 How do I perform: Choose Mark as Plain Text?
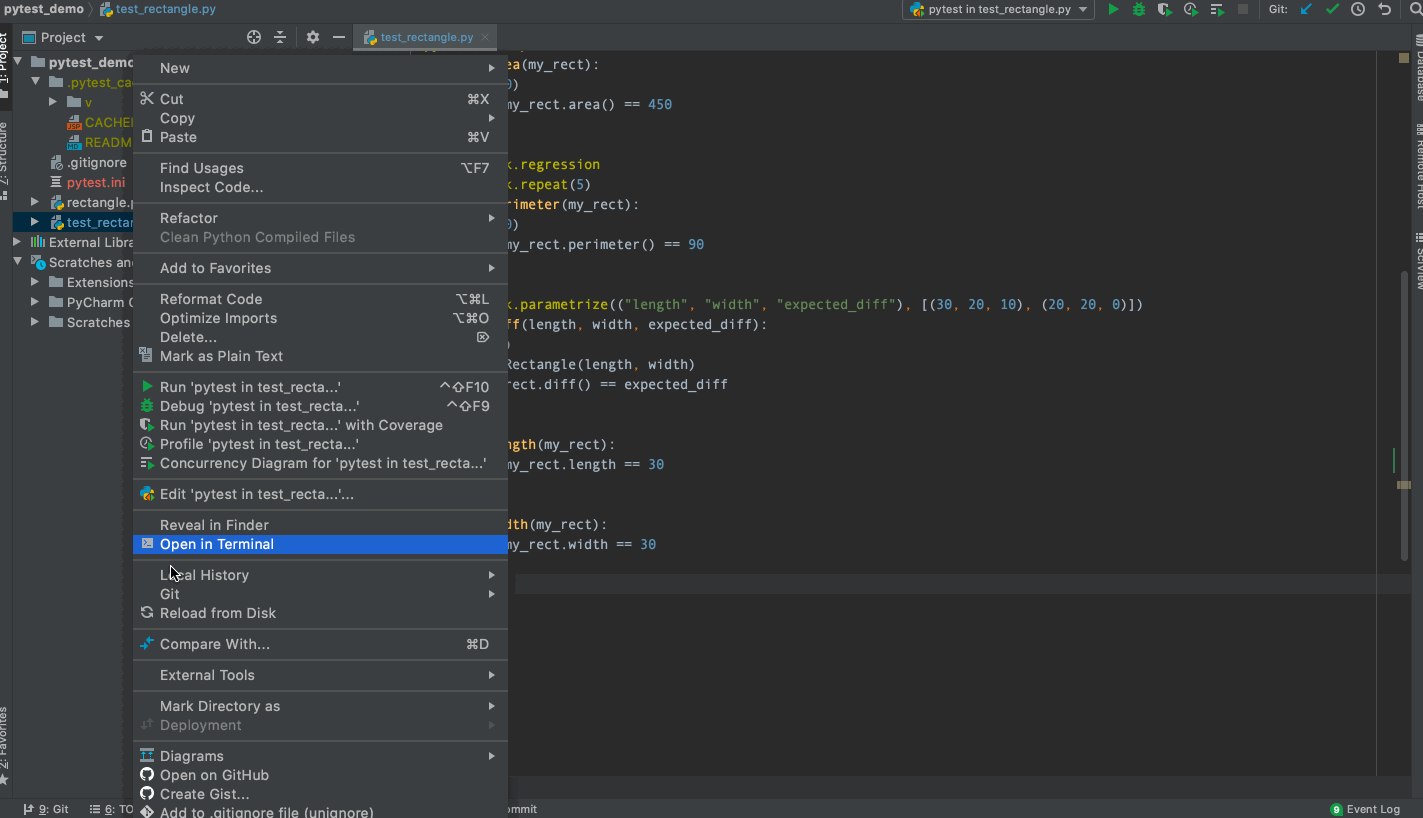point(320,356)
